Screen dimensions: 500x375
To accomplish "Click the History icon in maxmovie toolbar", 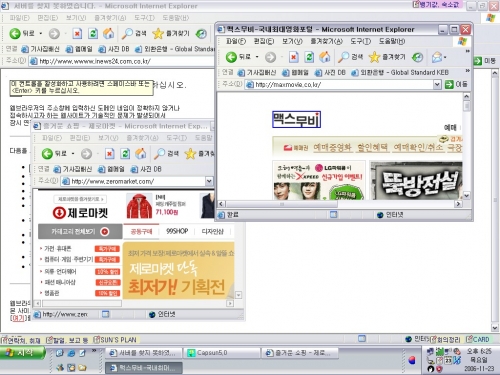I will click(x=417, y=57).
